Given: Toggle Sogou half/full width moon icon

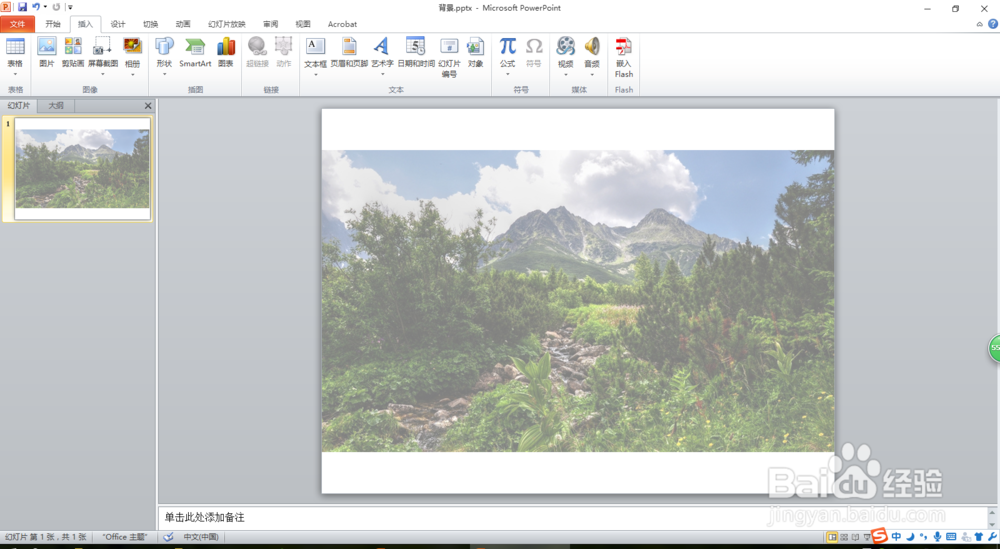Looking at the screenshot, I should 911,537.
